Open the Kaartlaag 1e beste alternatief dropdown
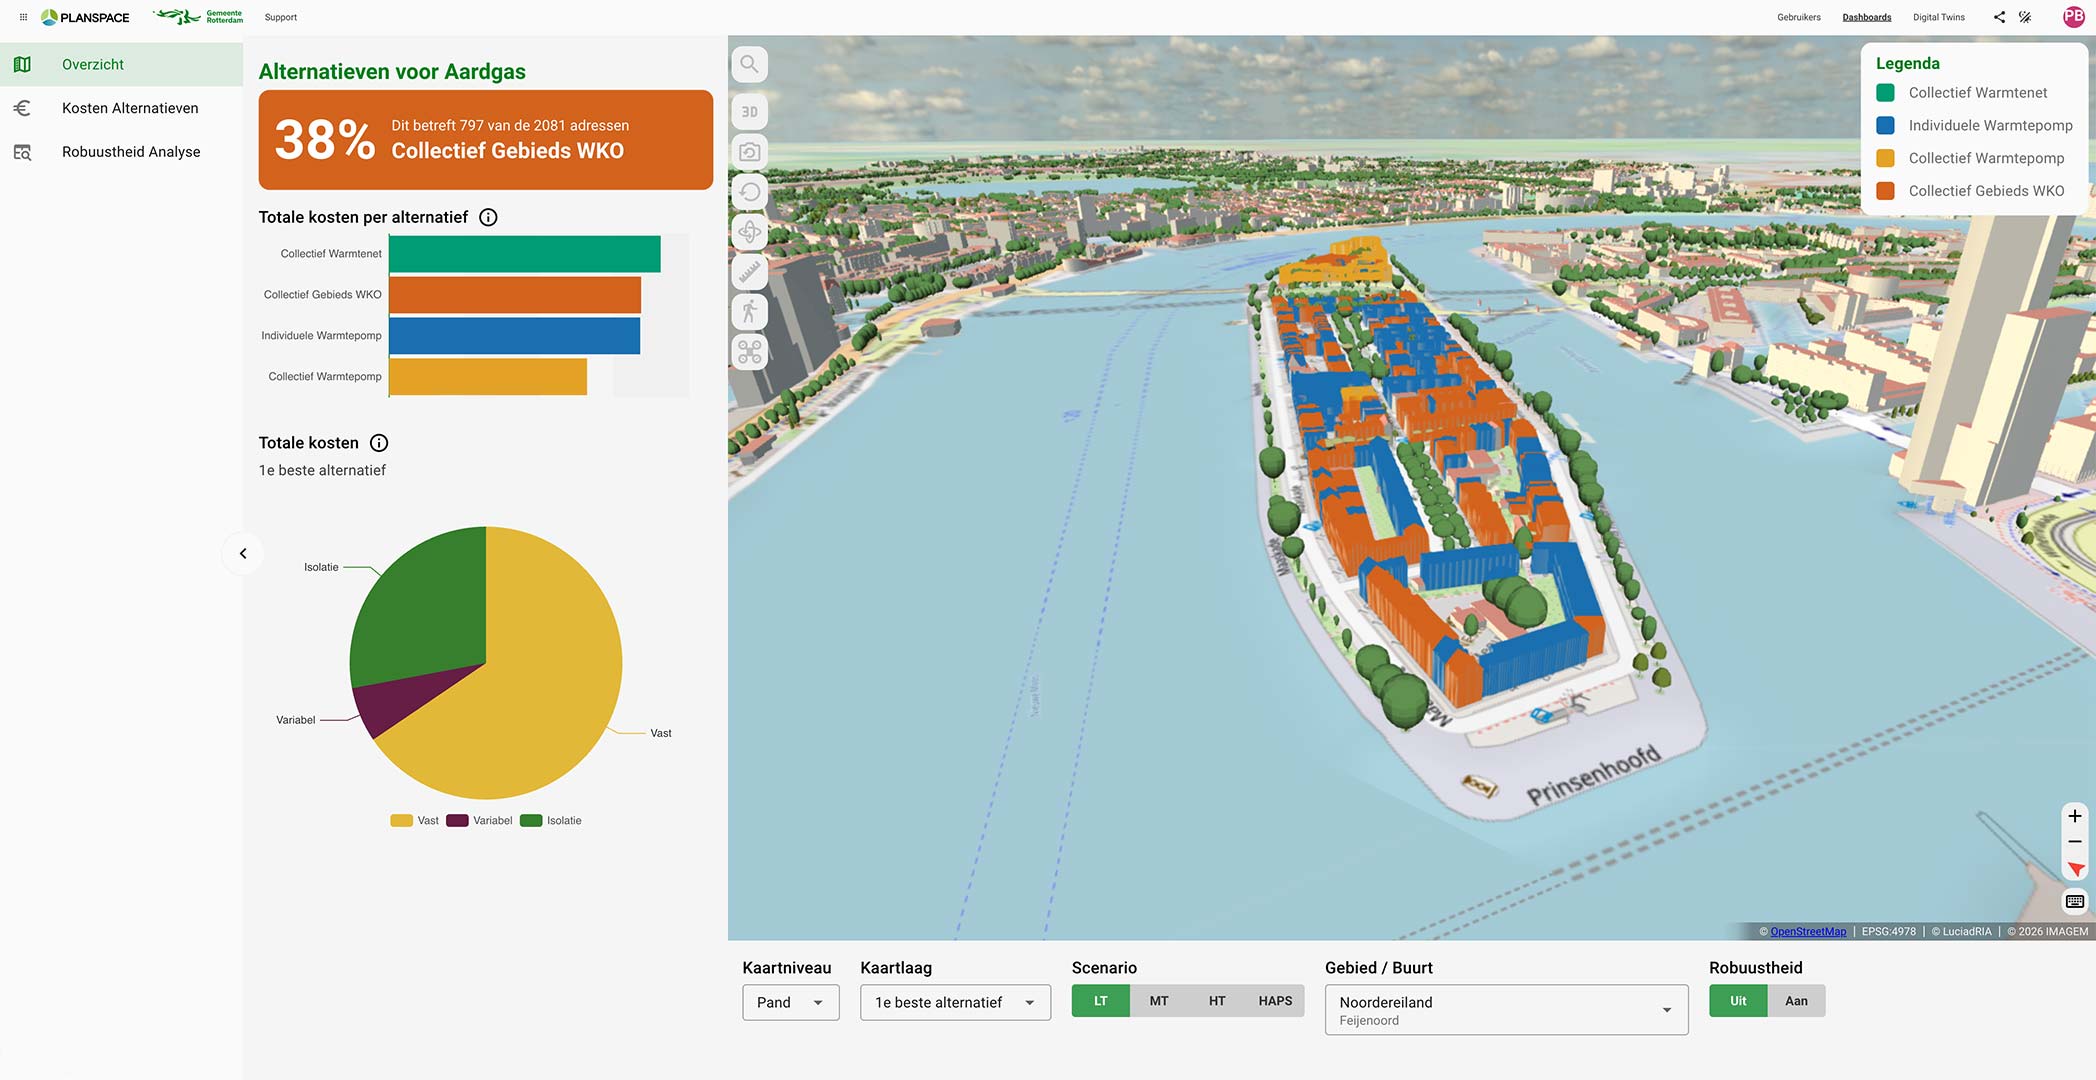The width and height of the screenshot is (2096, 1080). (955, 1002)
